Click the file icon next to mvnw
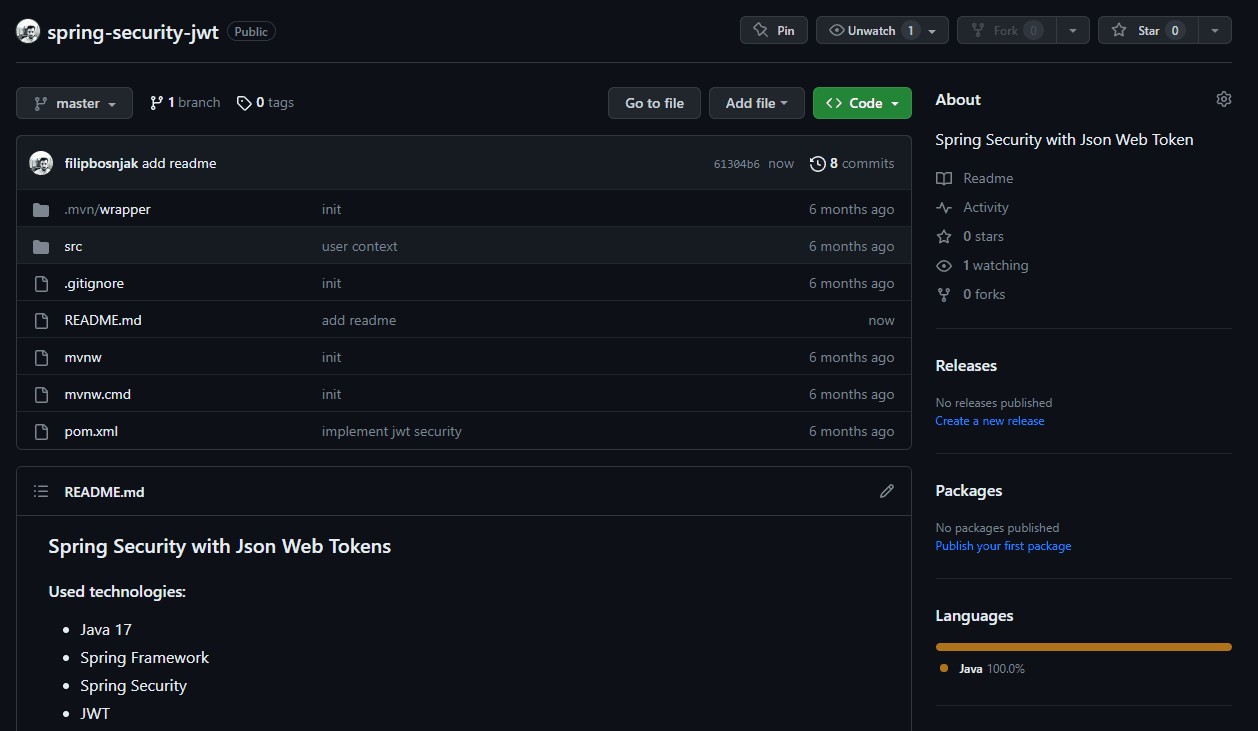This screenshot has width=1258, height=731. point(41,357)
